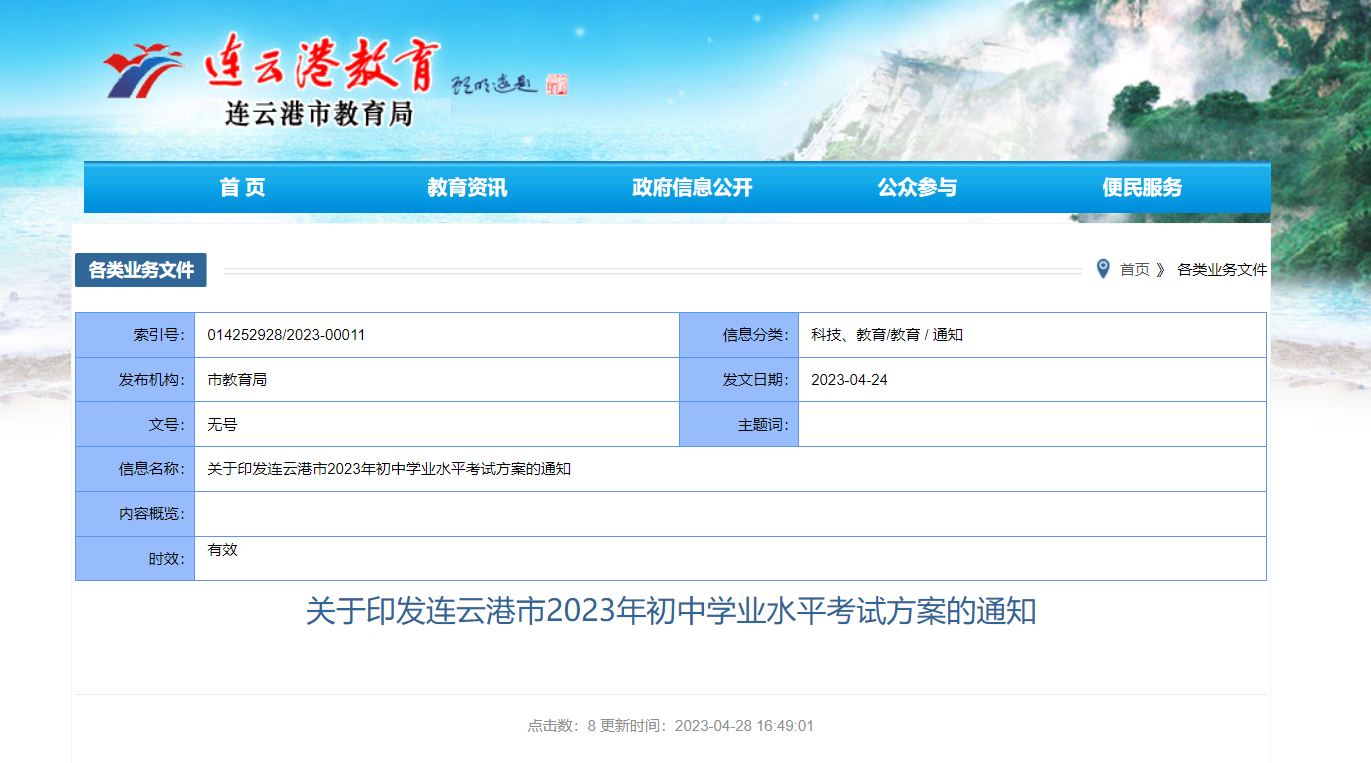Click the large blue article headline
The image size is (1371, 763).
tap(671, 611)
